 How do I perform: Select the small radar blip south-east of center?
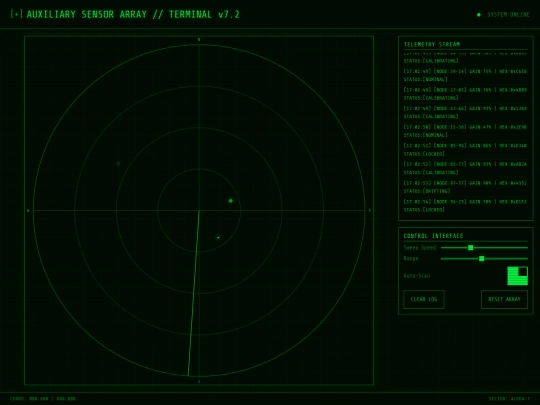[x=218, y=237]
